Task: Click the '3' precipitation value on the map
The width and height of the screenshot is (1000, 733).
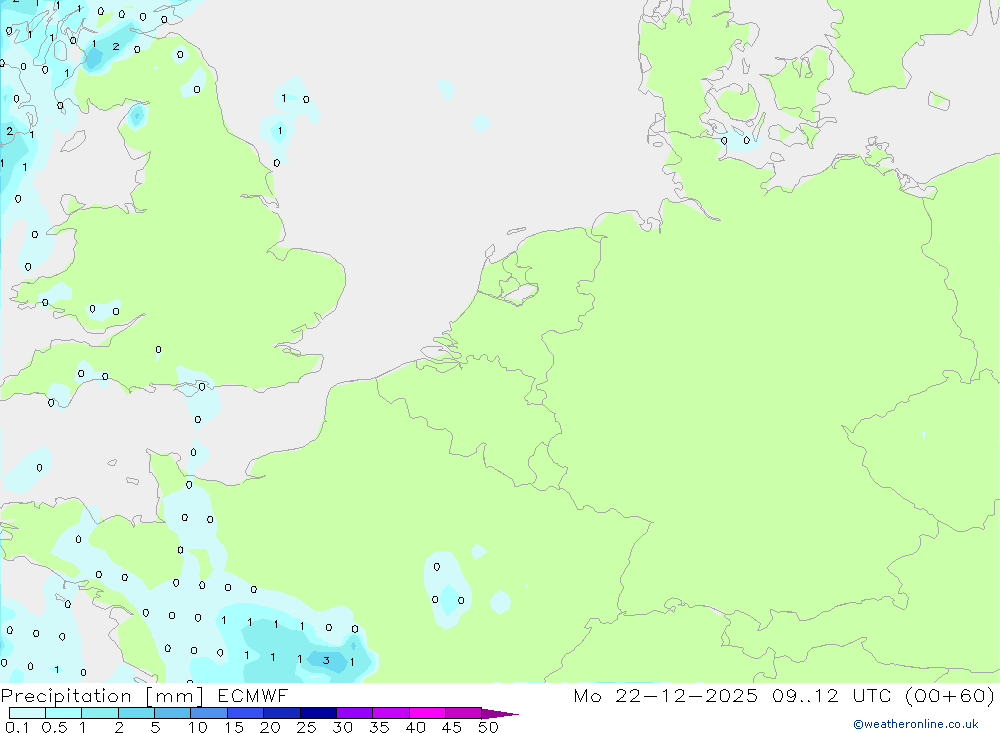Action: click(326, 660)
